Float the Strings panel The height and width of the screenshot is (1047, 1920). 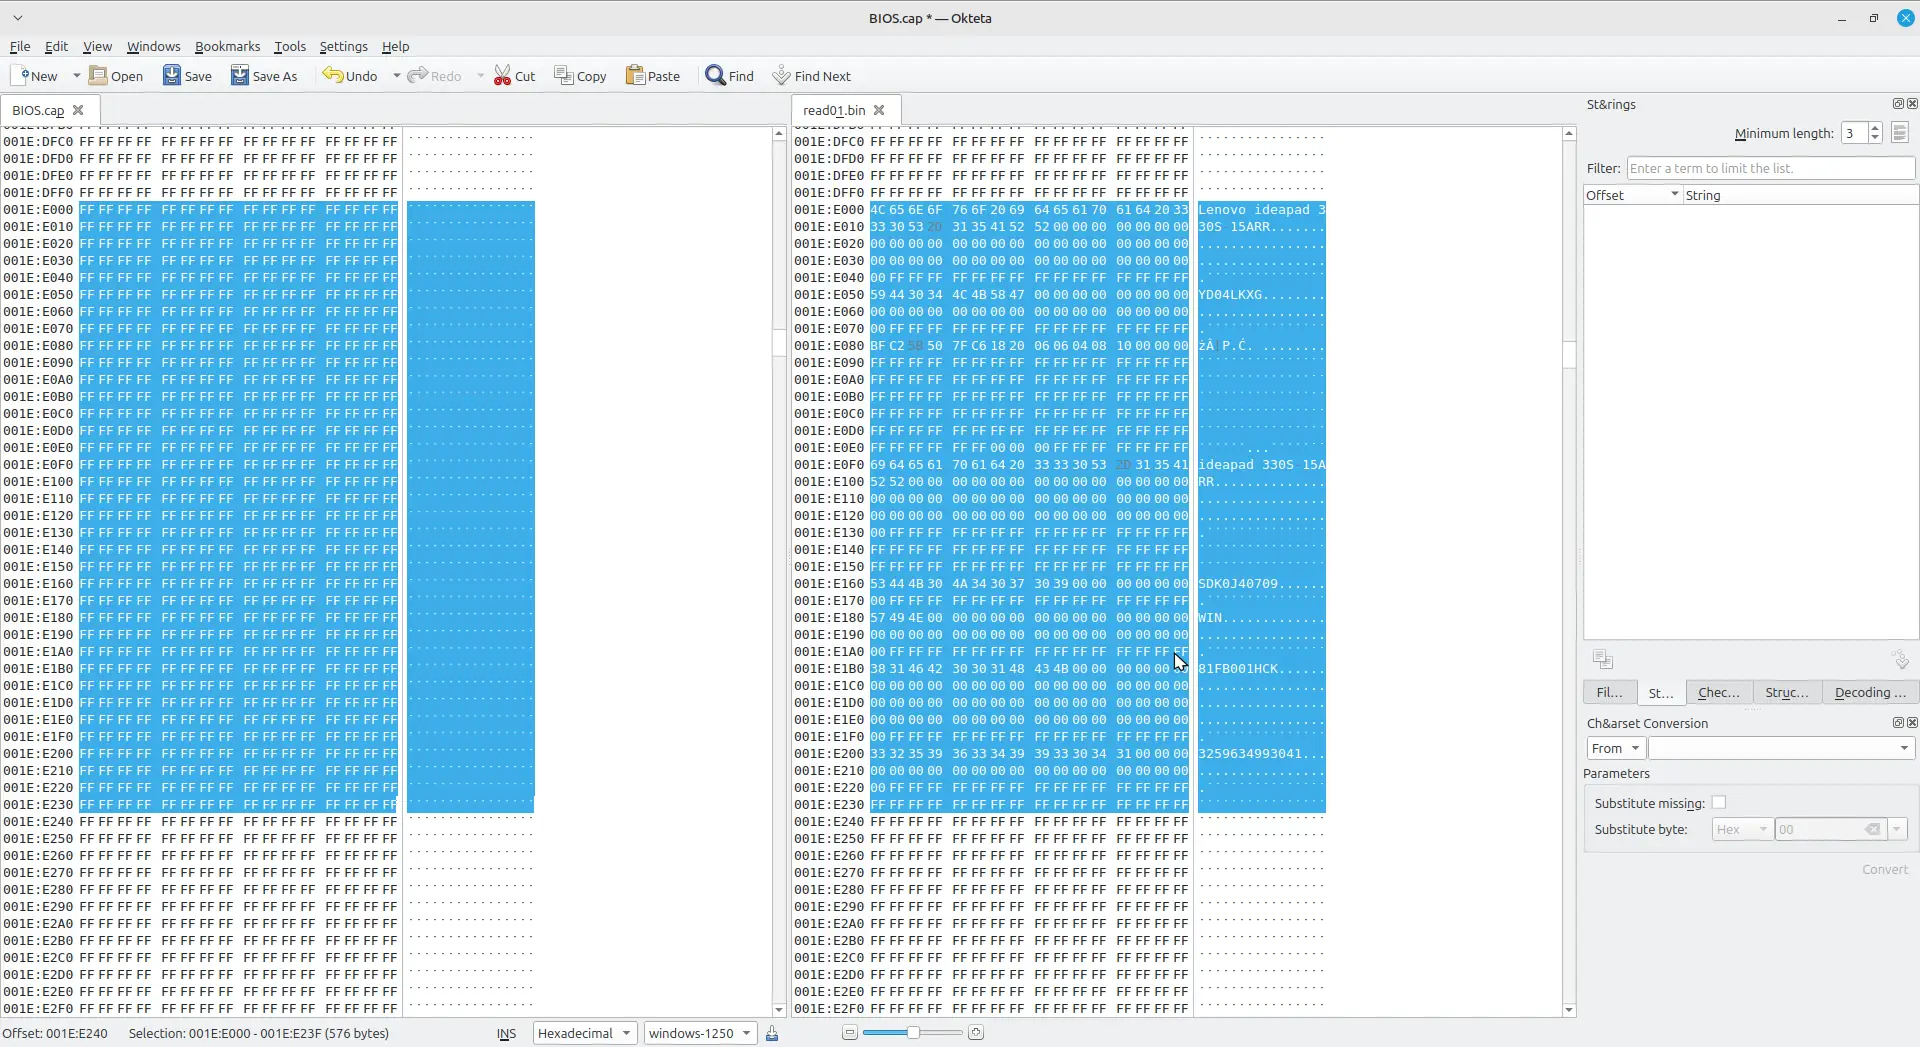click(x=1898, y=104)
